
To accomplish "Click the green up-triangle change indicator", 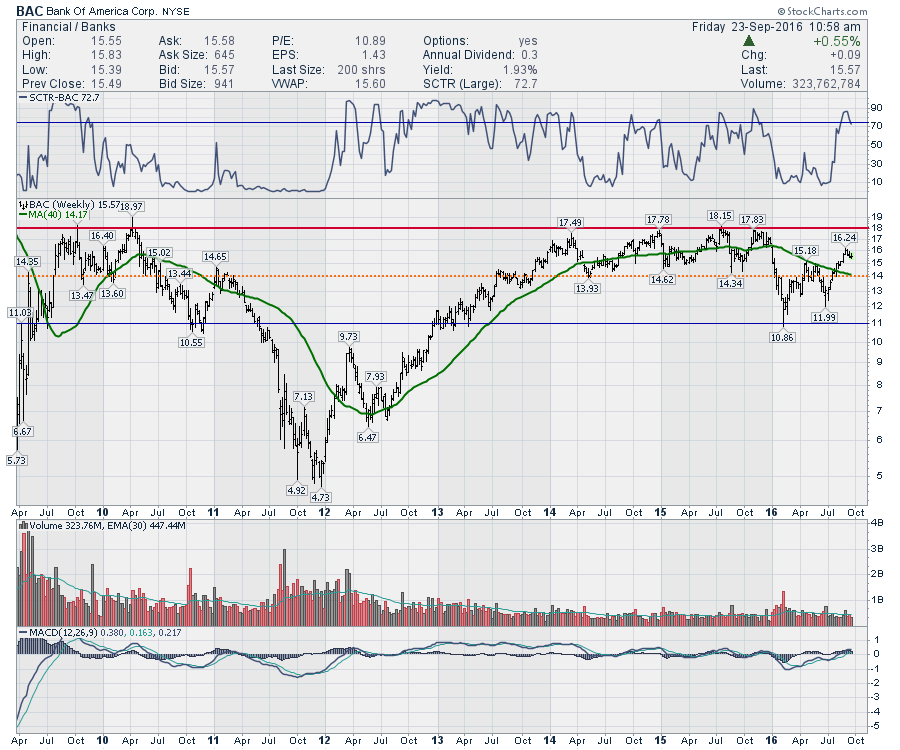I will pos(748,41).
